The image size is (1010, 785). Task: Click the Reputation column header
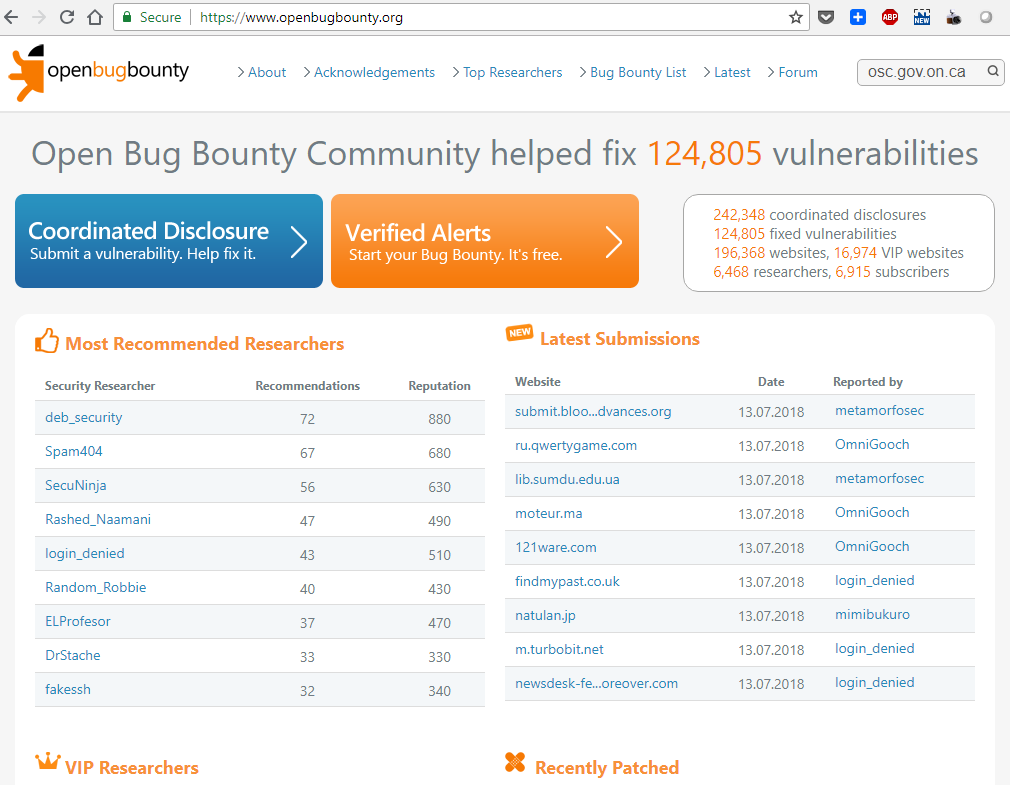coord(439,386)
